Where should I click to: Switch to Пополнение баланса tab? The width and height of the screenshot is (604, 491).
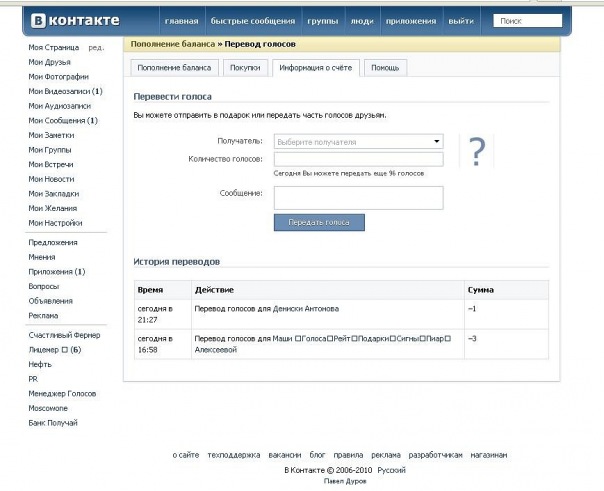174,68
